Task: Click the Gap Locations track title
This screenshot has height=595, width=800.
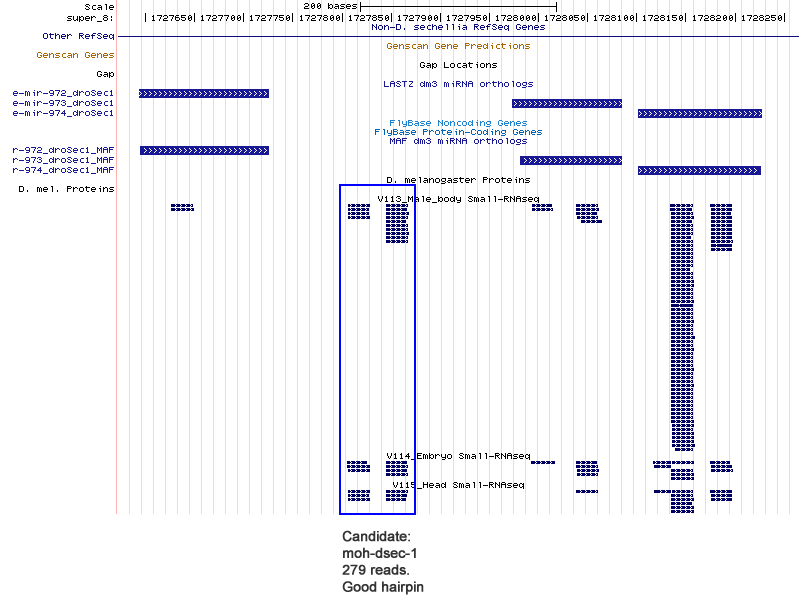Action: click(458, 65)
